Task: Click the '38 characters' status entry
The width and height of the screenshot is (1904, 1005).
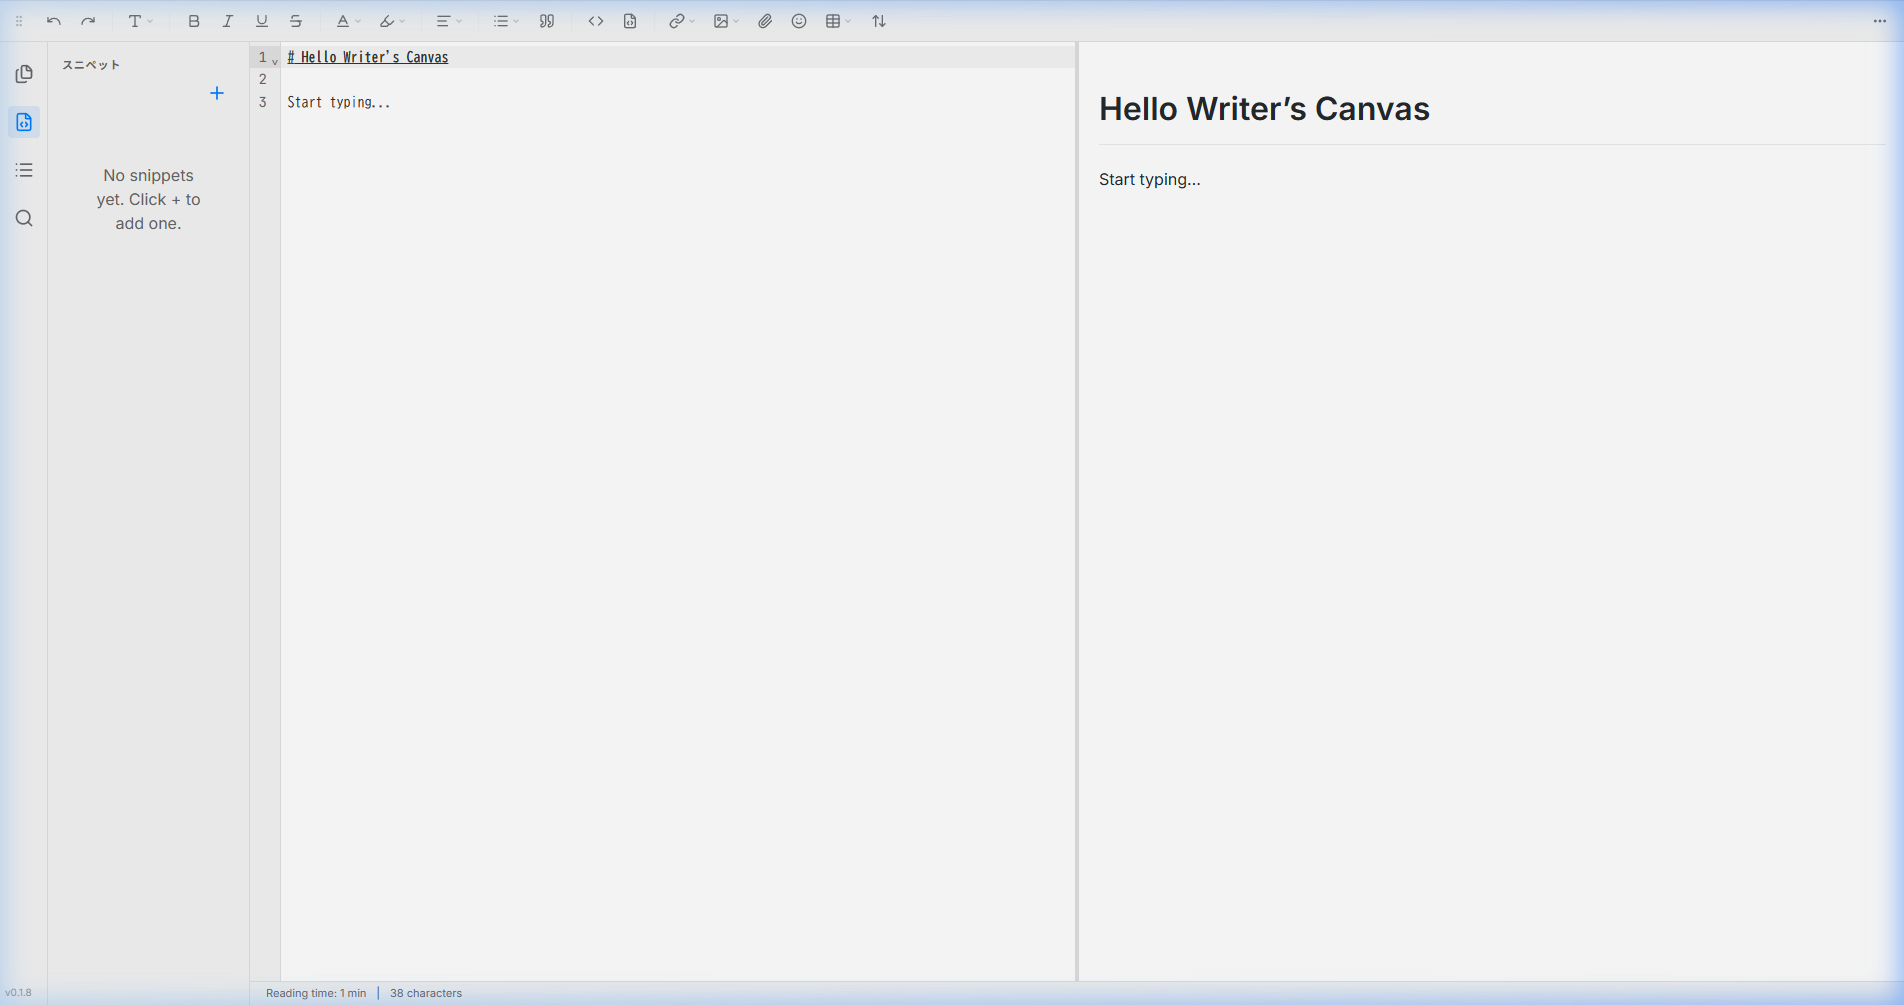Action: (x=426, y=993)
